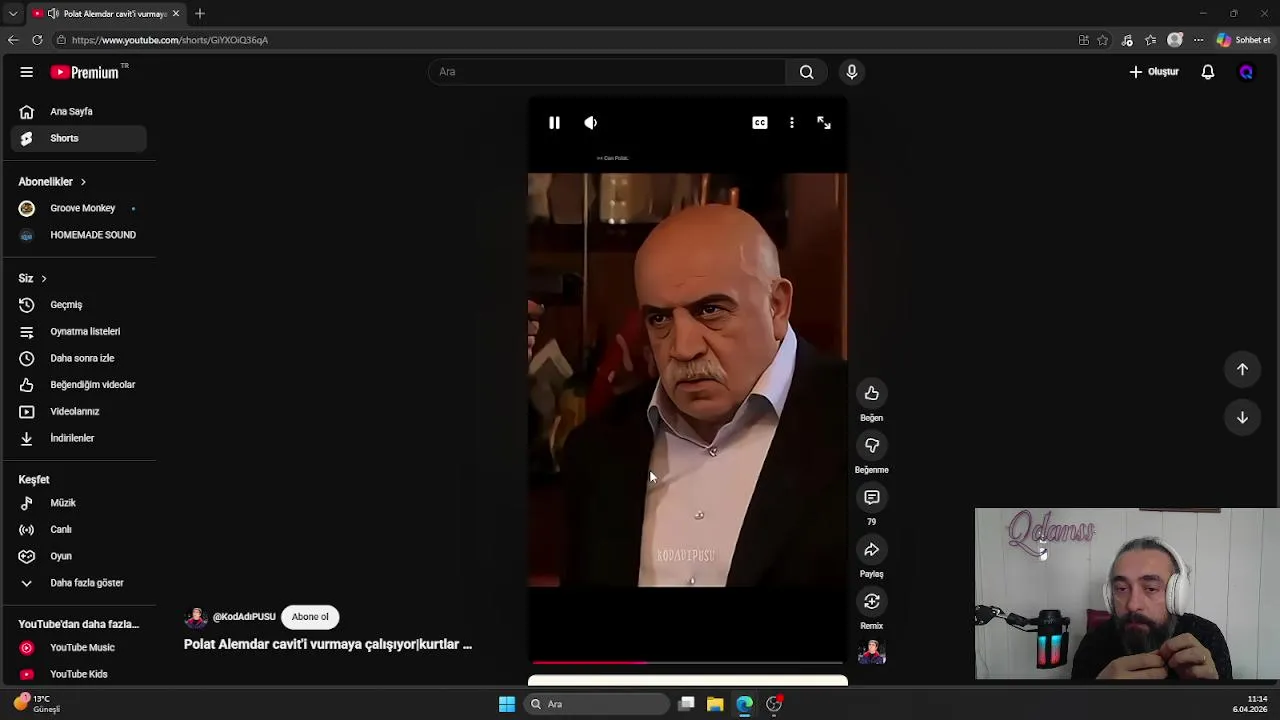This screenshot has height=720, width=1280.
Task: Like the video with Beğen button
Action: 872,393
